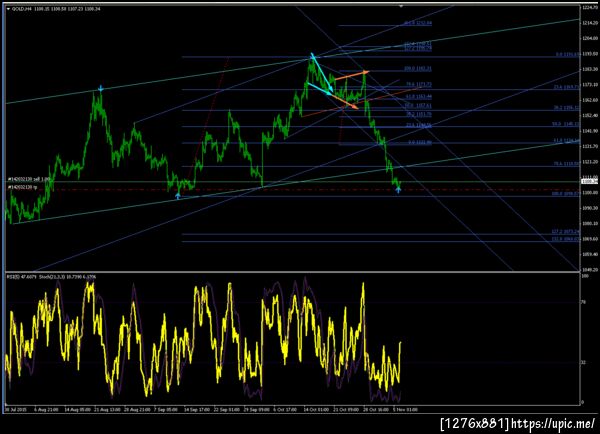Click the 1204.00 price scale label
The height and width of the screenshot is (434, 600).
coord(590,38)
